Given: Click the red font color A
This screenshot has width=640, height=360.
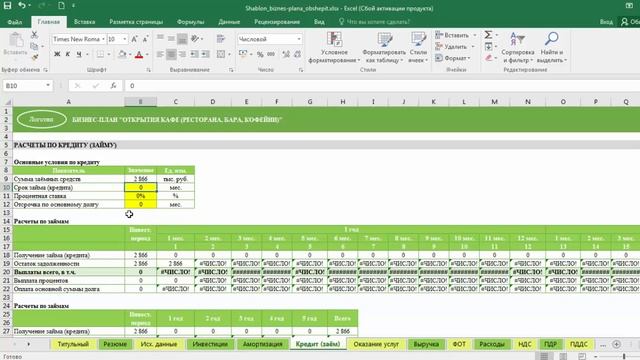Looking at the screenshot, I should 139,54.
